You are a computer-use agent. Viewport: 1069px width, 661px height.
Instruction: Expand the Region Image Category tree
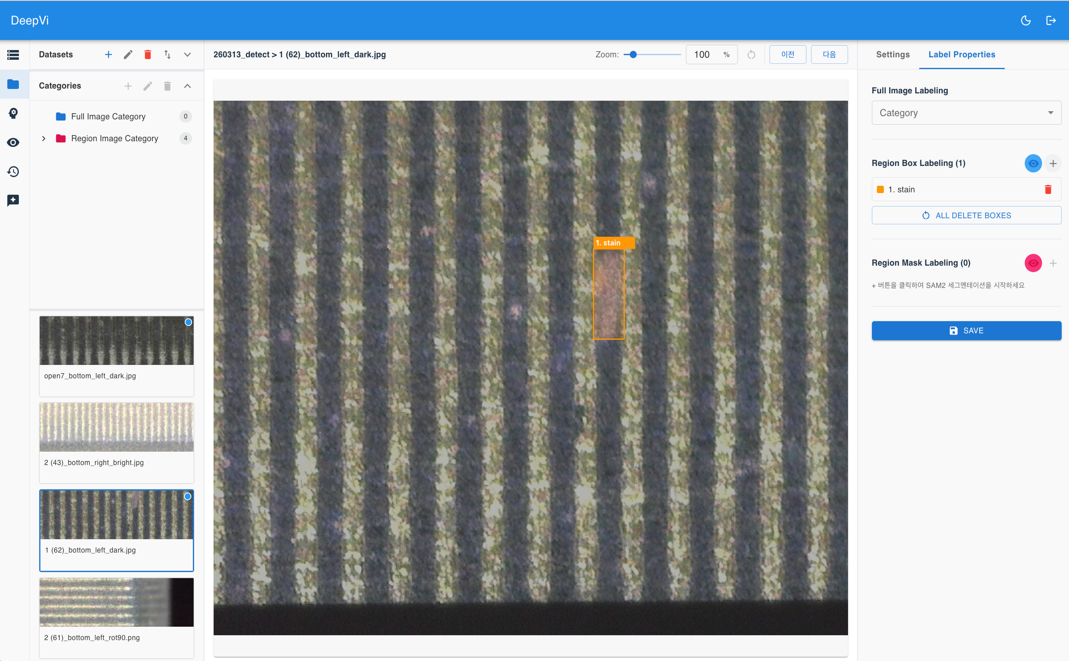click(x=44, y=139)
